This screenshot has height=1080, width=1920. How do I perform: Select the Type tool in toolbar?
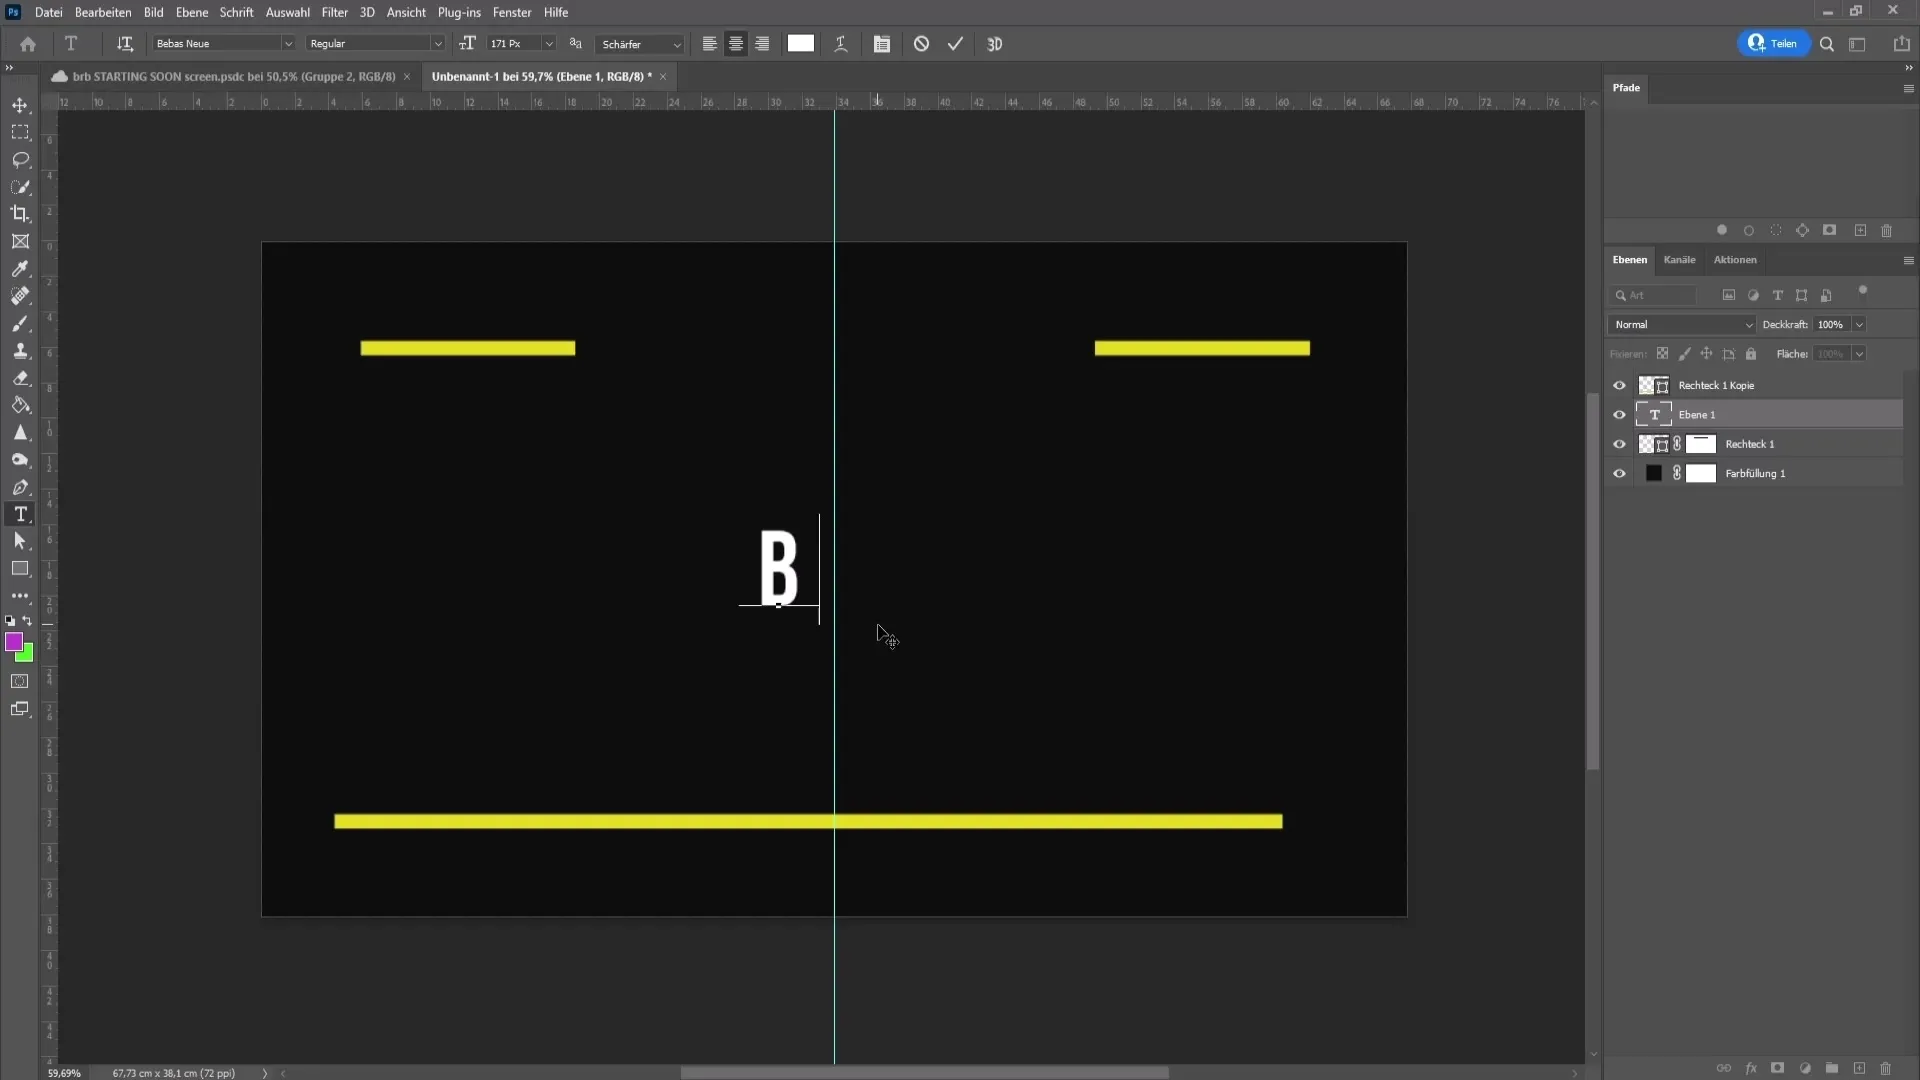point(20,514)
